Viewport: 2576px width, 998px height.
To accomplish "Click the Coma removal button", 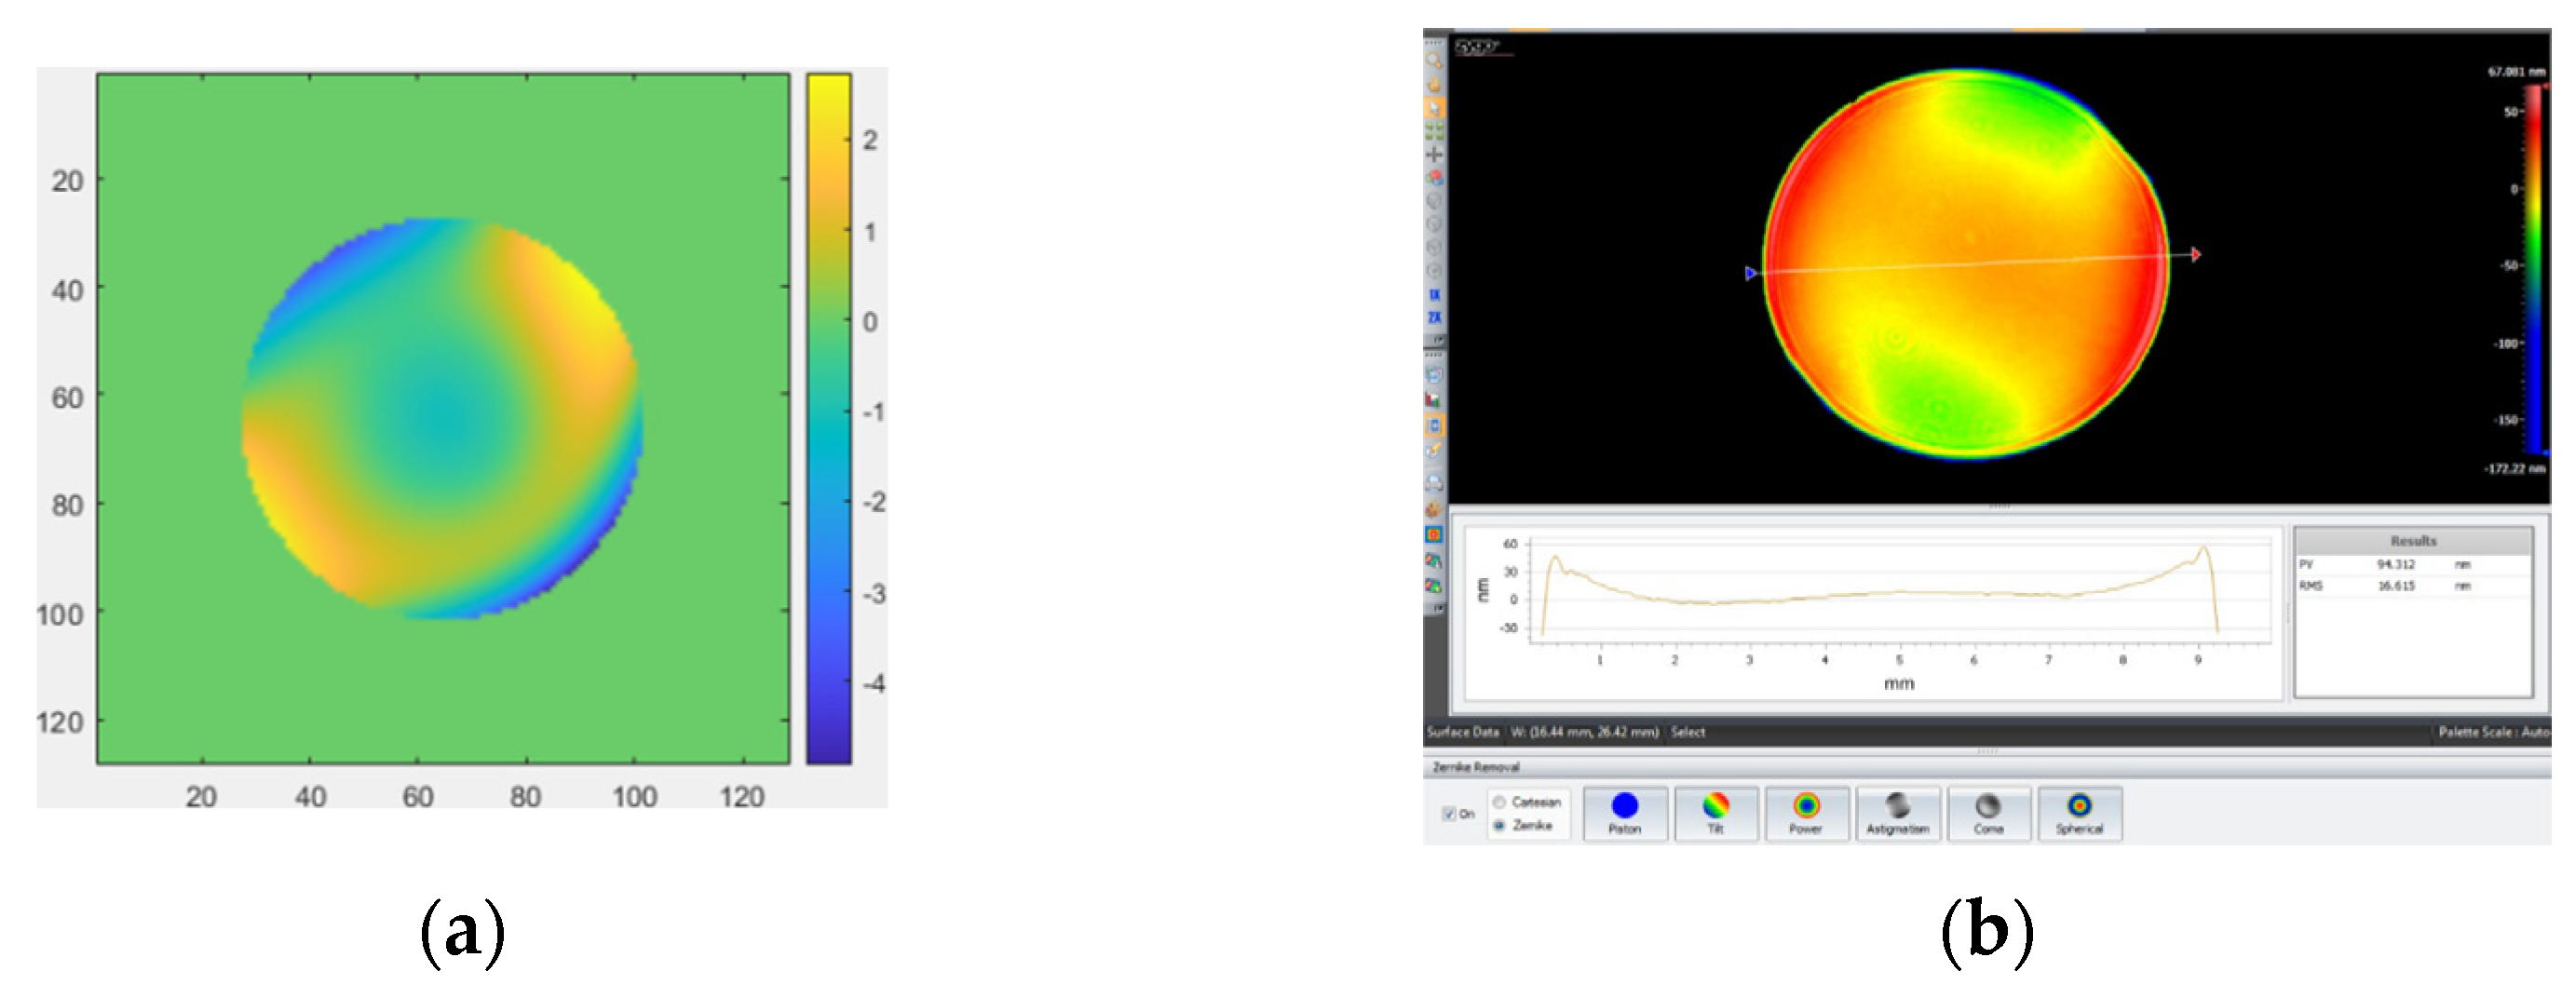I will point(1988,813).
